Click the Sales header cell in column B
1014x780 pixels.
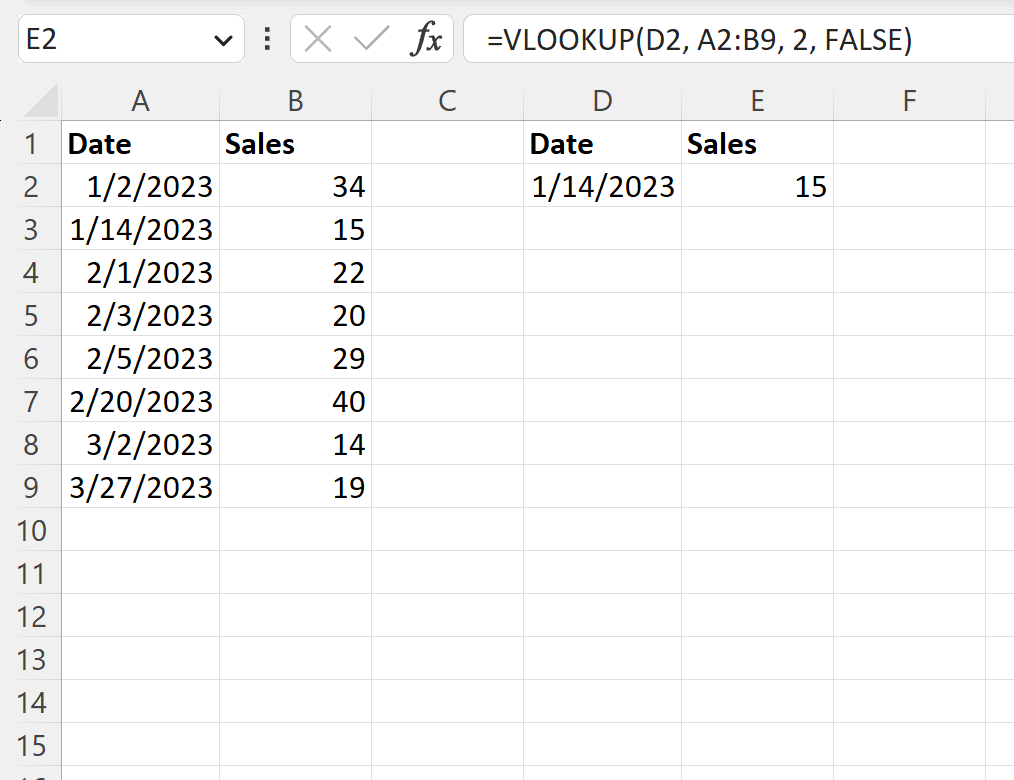click(295, 143)
